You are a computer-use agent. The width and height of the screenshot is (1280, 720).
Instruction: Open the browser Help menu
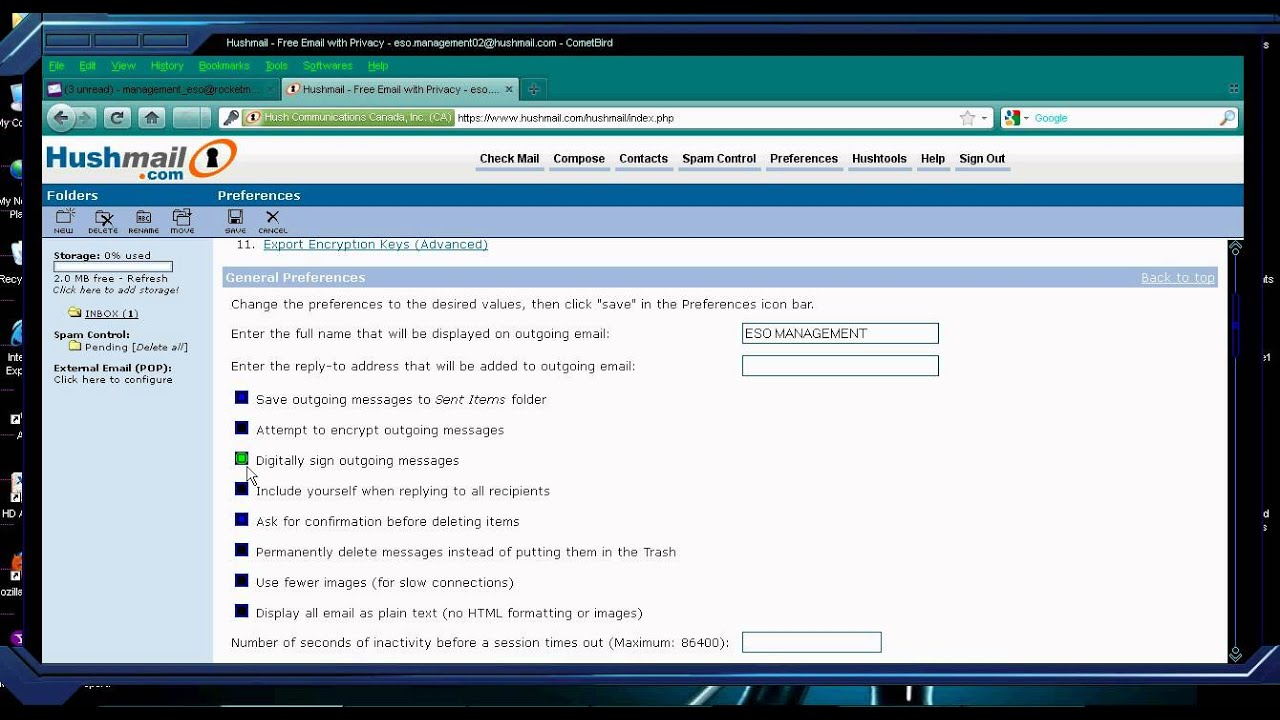pos(377,66)
